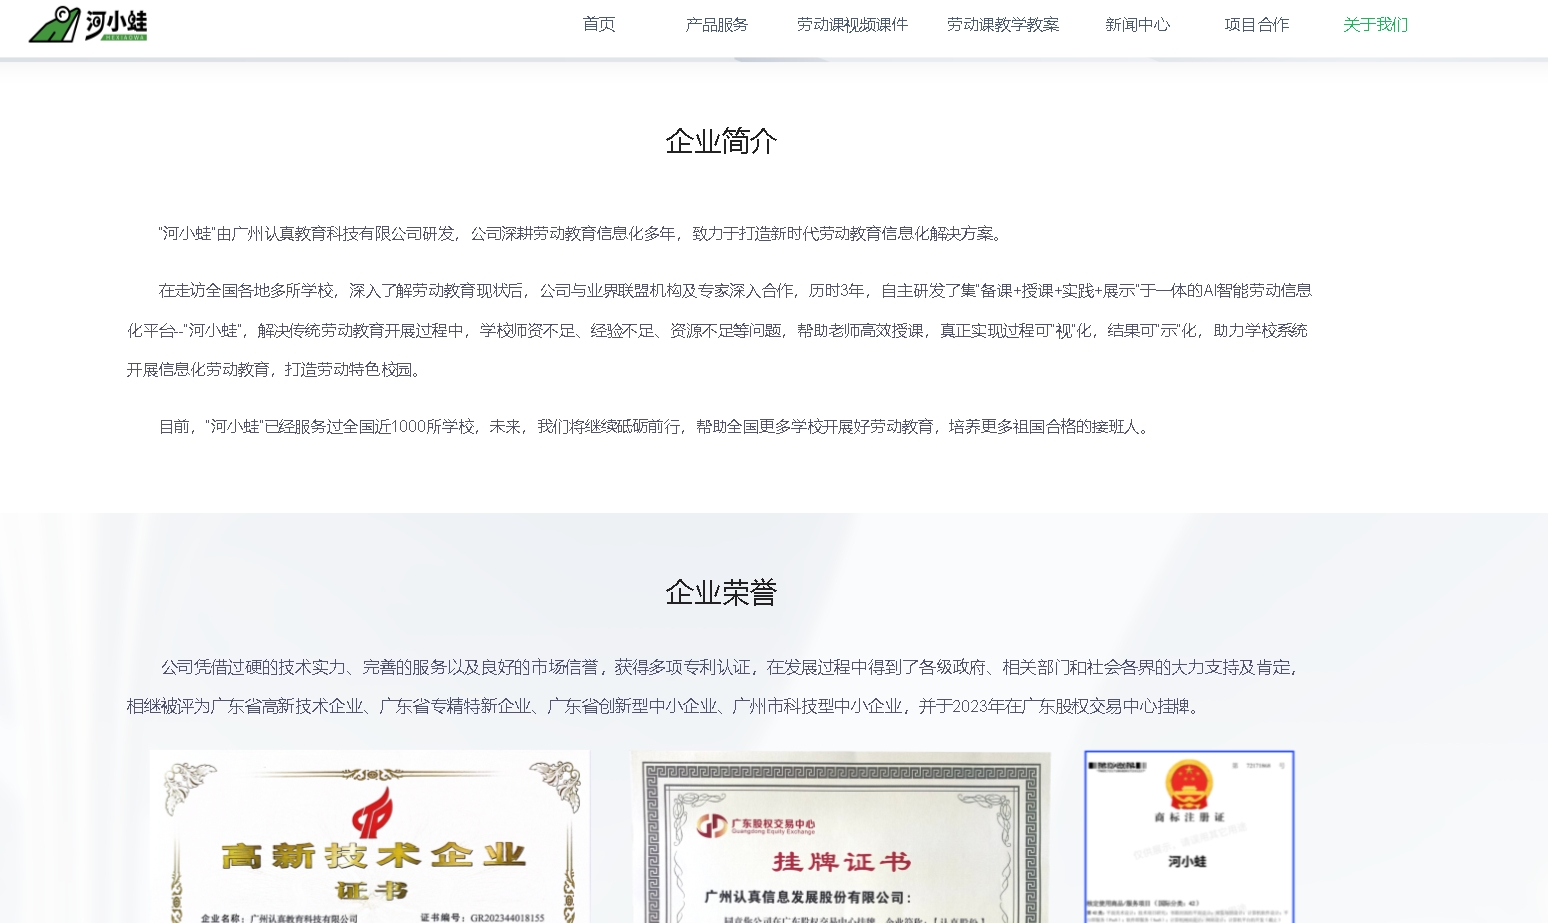This screenshot has width=1548, height=923.
Task: Open the 新闻中心 menu item
Action: coord(1137,24)
